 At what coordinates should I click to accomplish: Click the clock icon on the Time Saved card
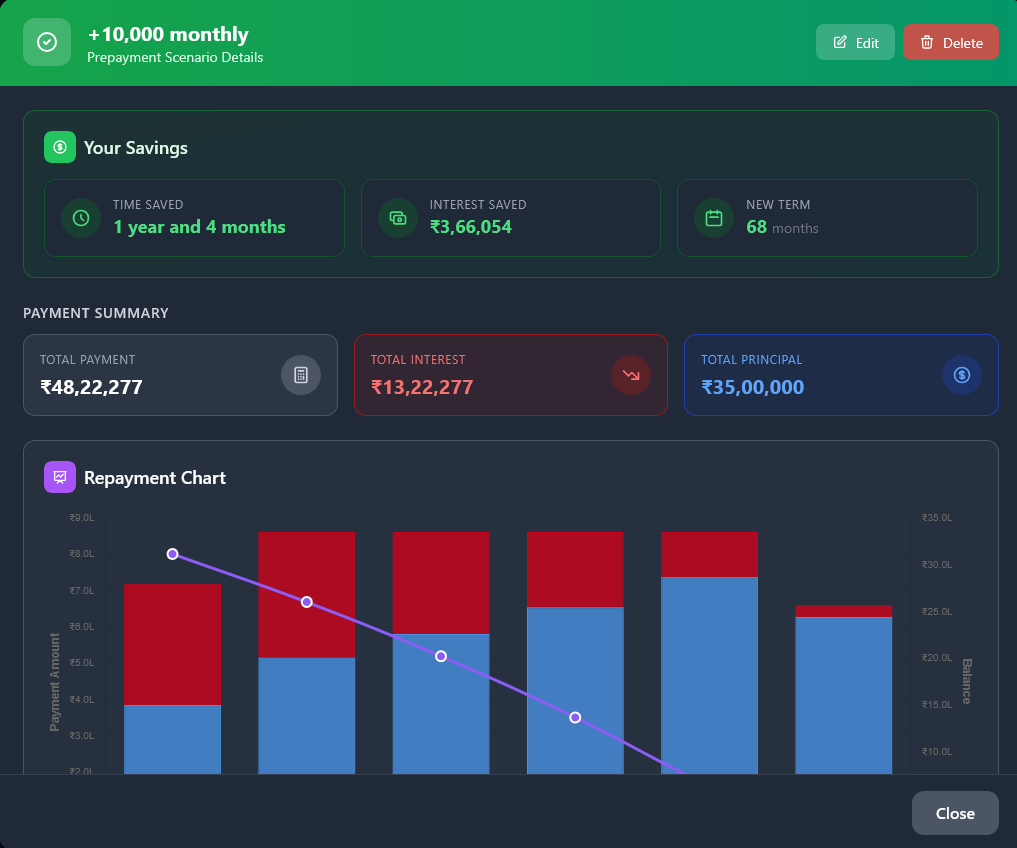(80, 218)
